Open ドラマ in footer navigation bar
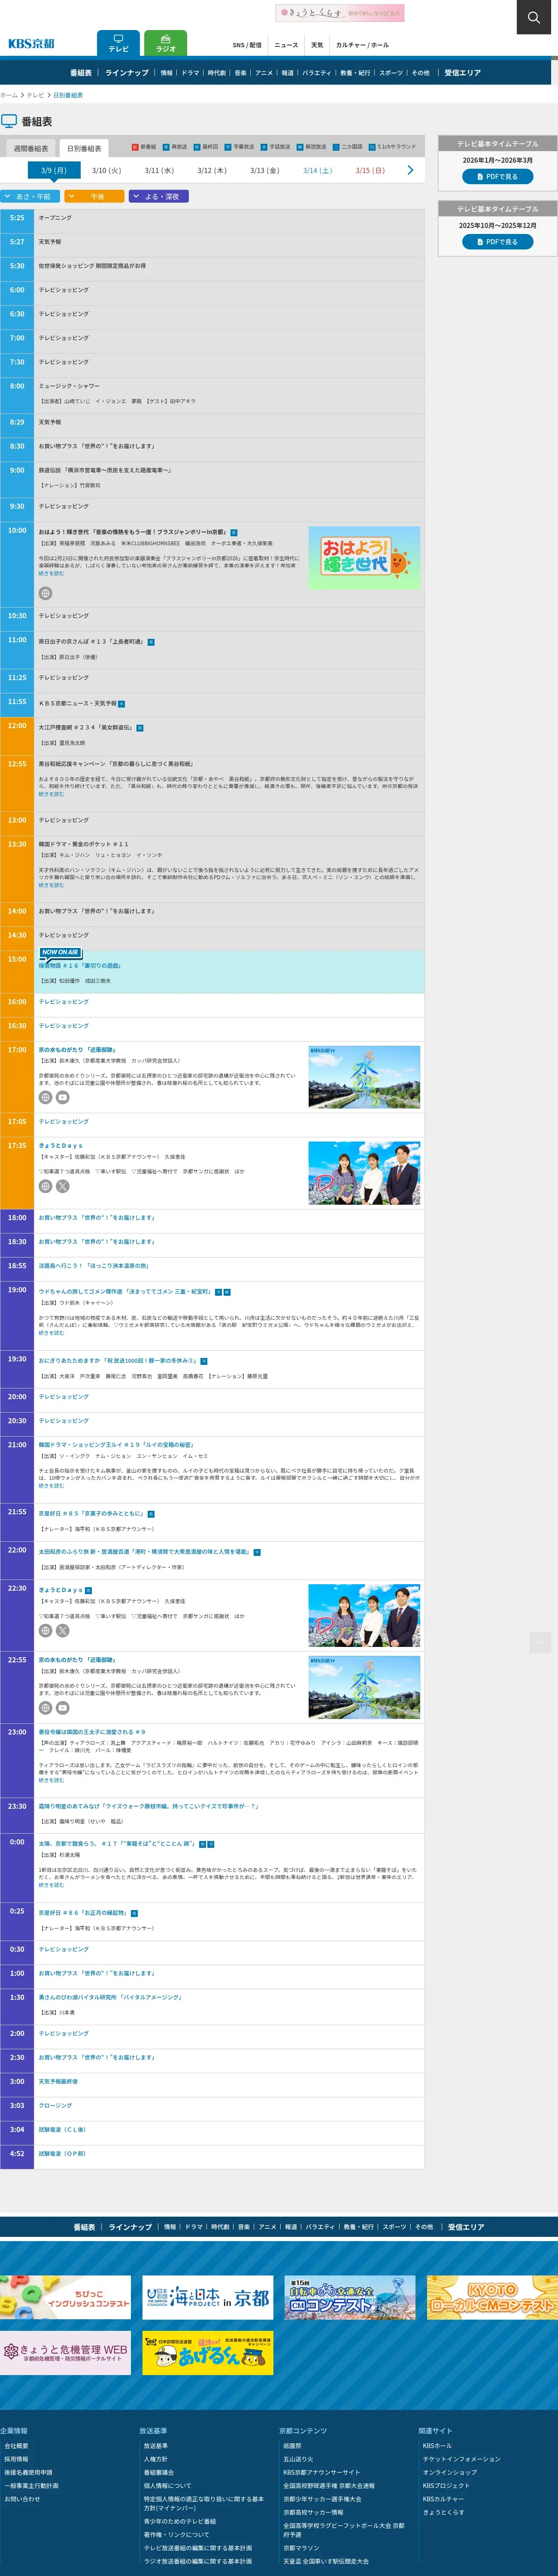558x2576 pixels. pos(194,2227)
